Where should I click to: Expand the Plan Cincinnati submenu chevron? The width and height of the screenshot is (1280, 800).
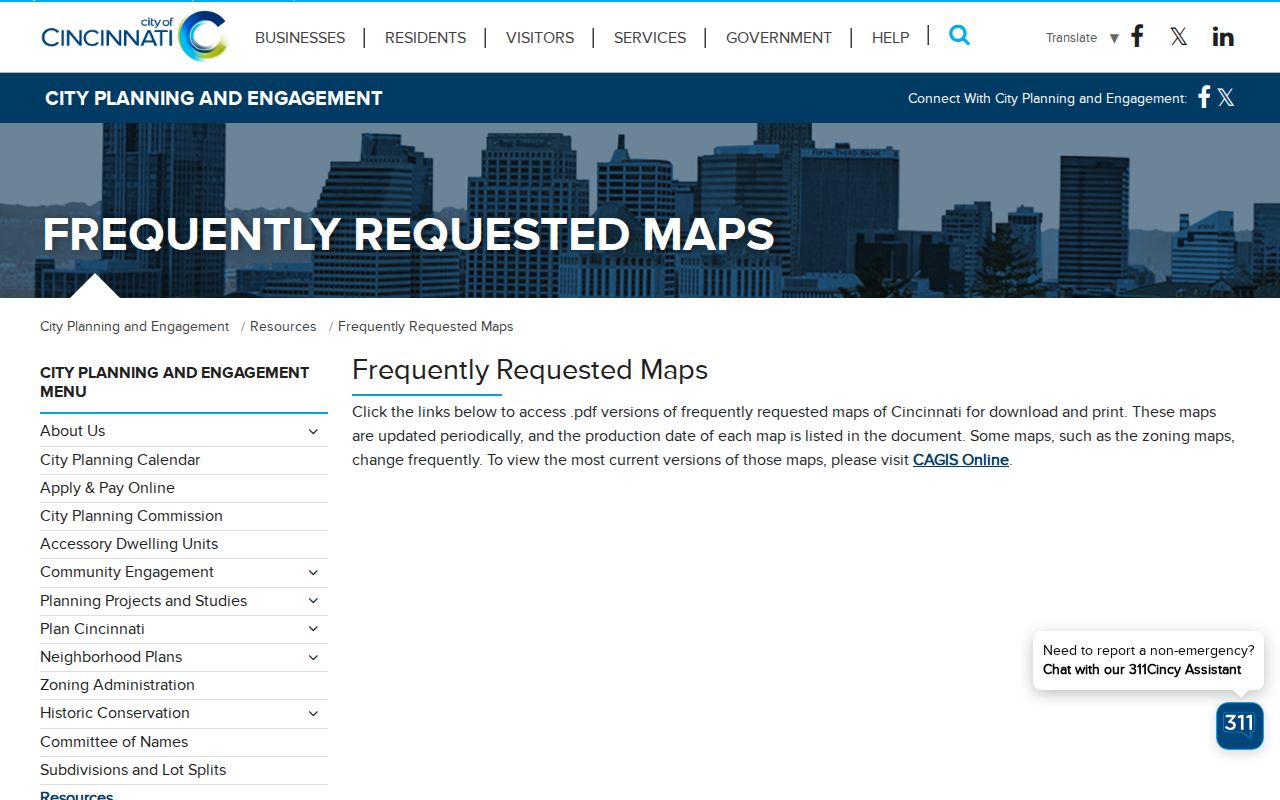point(313,629)
